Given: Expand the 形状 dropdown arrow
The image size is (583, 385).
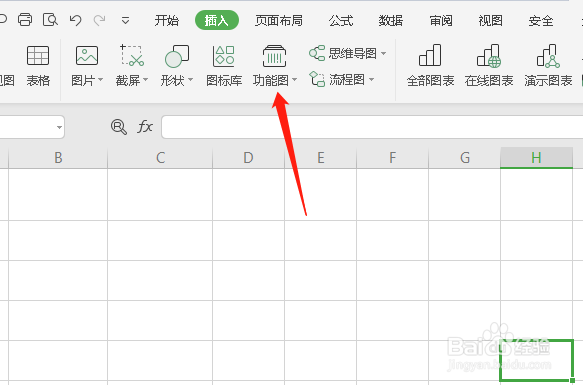Looking at the screenshot, I should [x=190, y=80].
